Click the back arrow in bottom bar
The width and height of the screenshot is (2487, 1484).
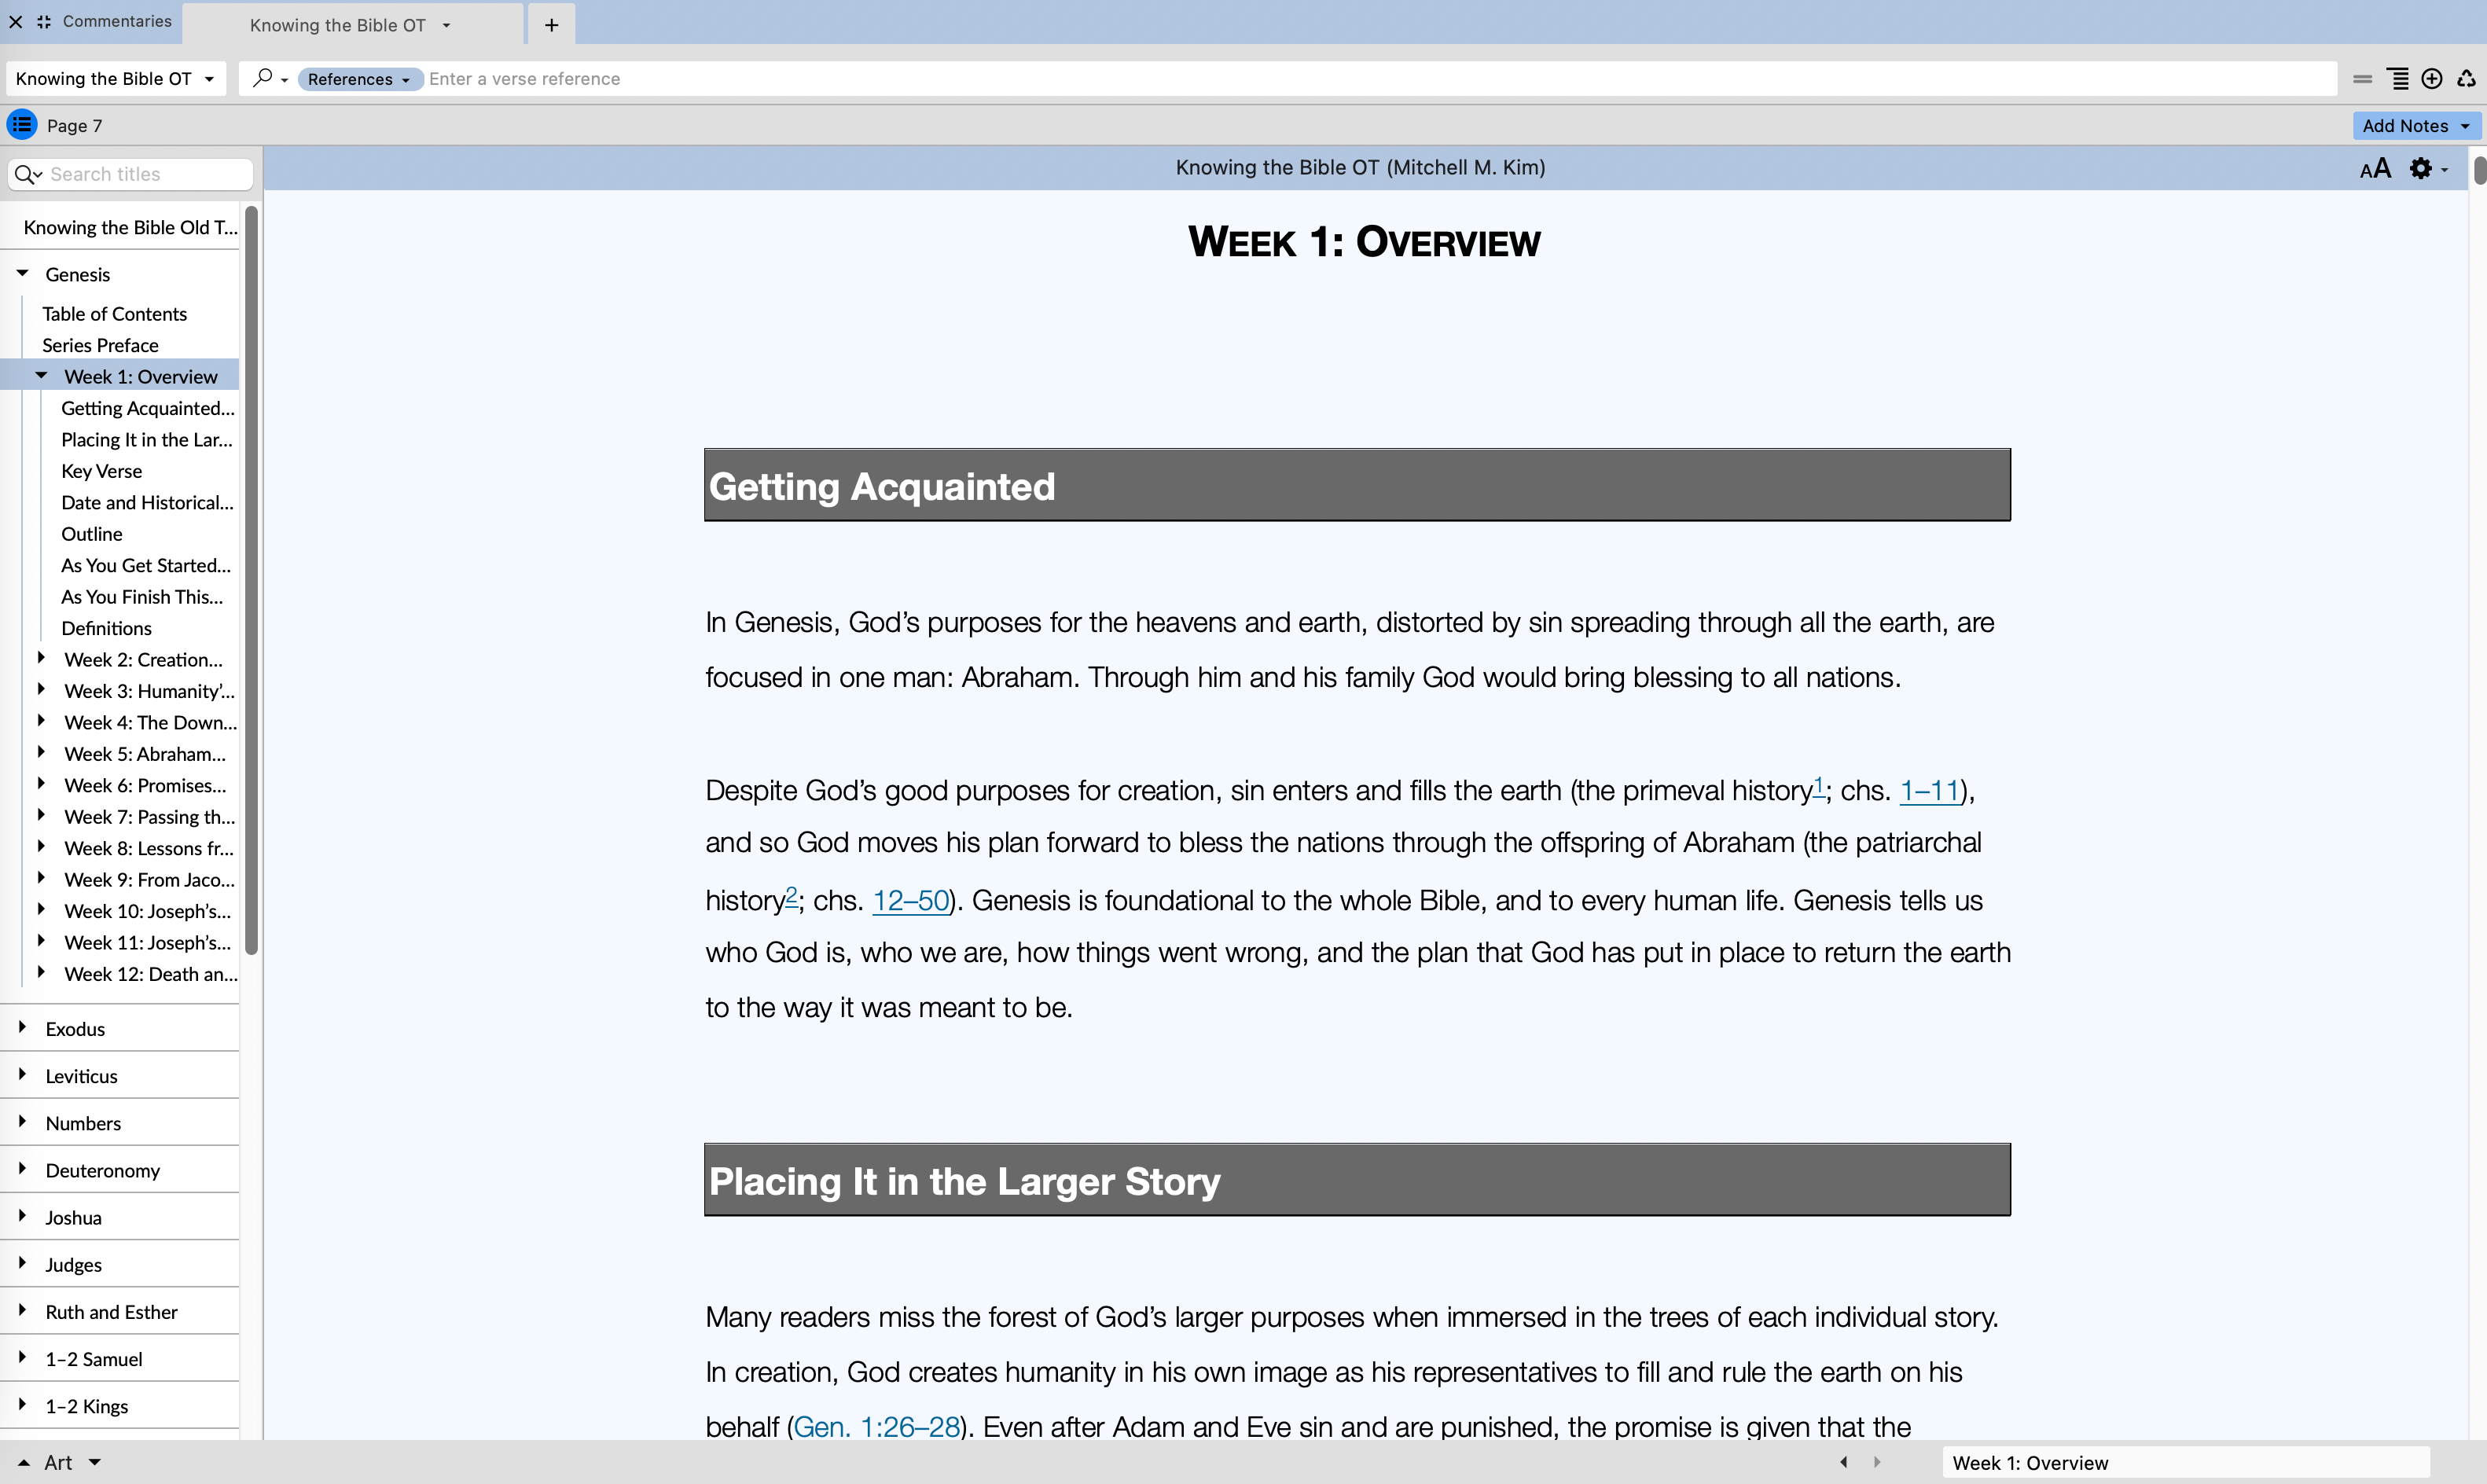coord(1843,1462)
